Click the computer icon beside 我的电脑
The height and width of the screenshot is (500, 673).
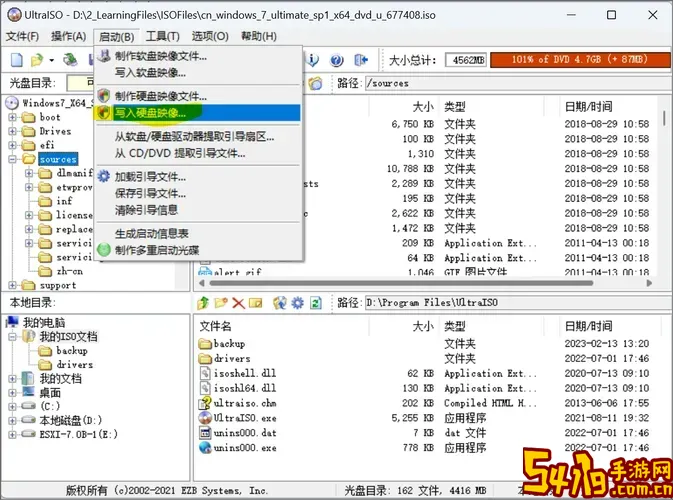click(12, 322)
